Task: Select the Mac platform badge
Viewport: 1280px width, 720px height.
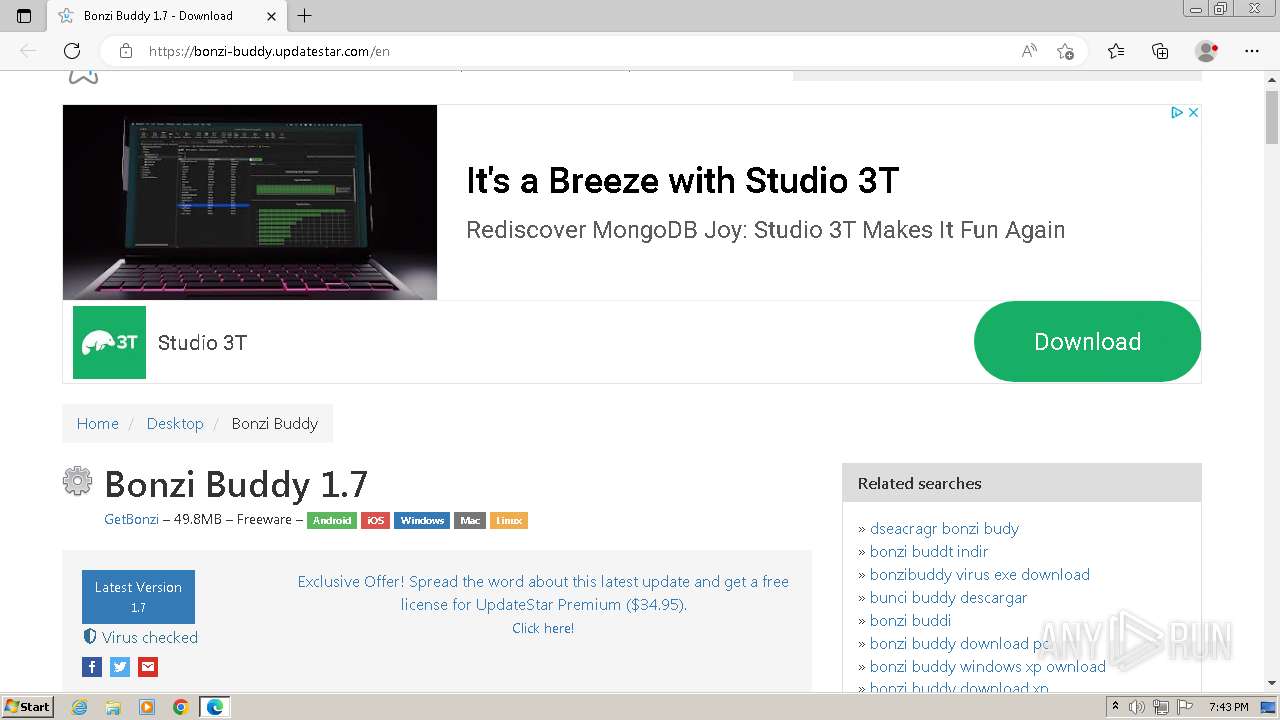Action: [470, 520]
